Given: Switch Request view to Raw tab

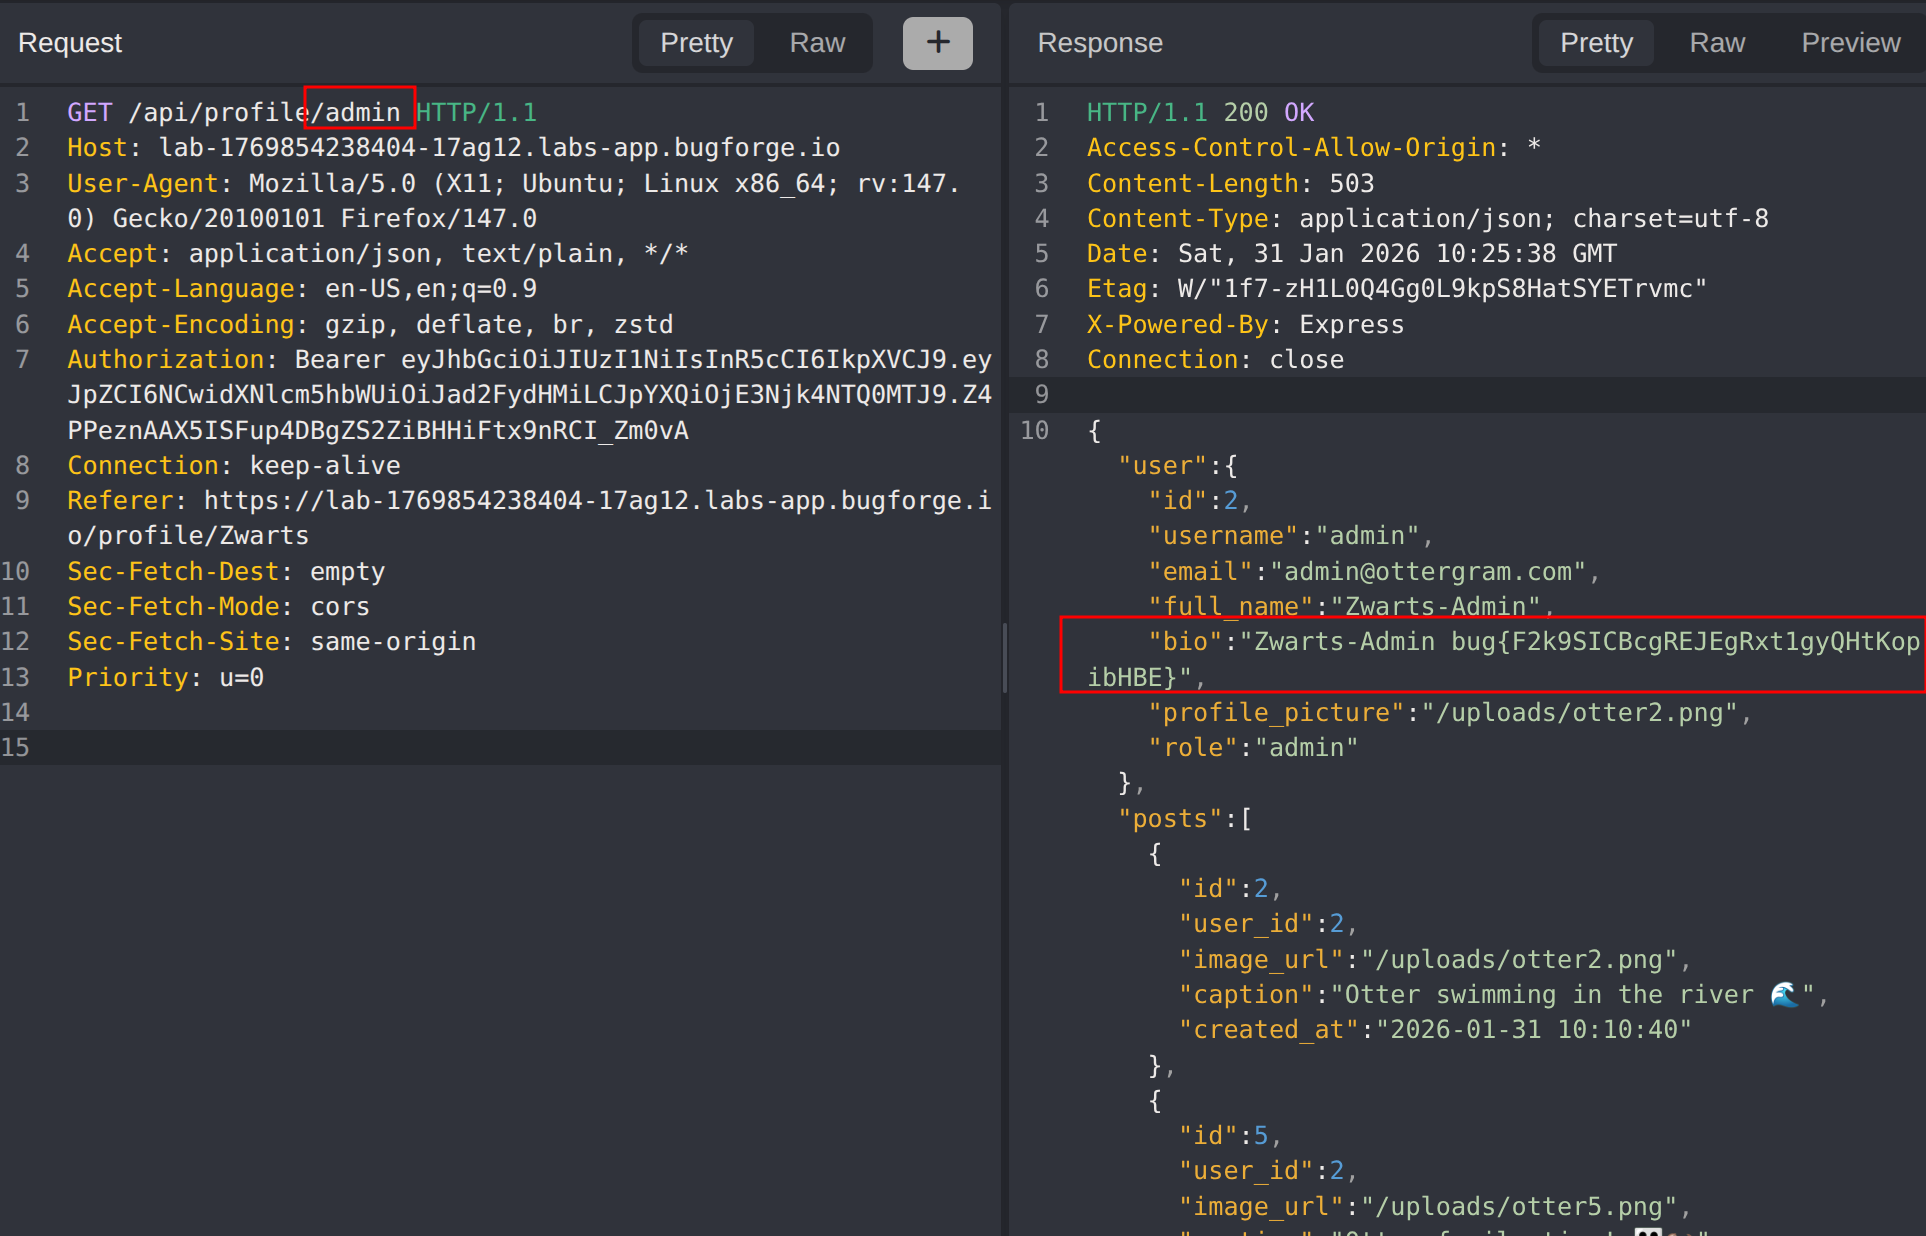Looking at the screenshot, I should [x=816, y=43].
